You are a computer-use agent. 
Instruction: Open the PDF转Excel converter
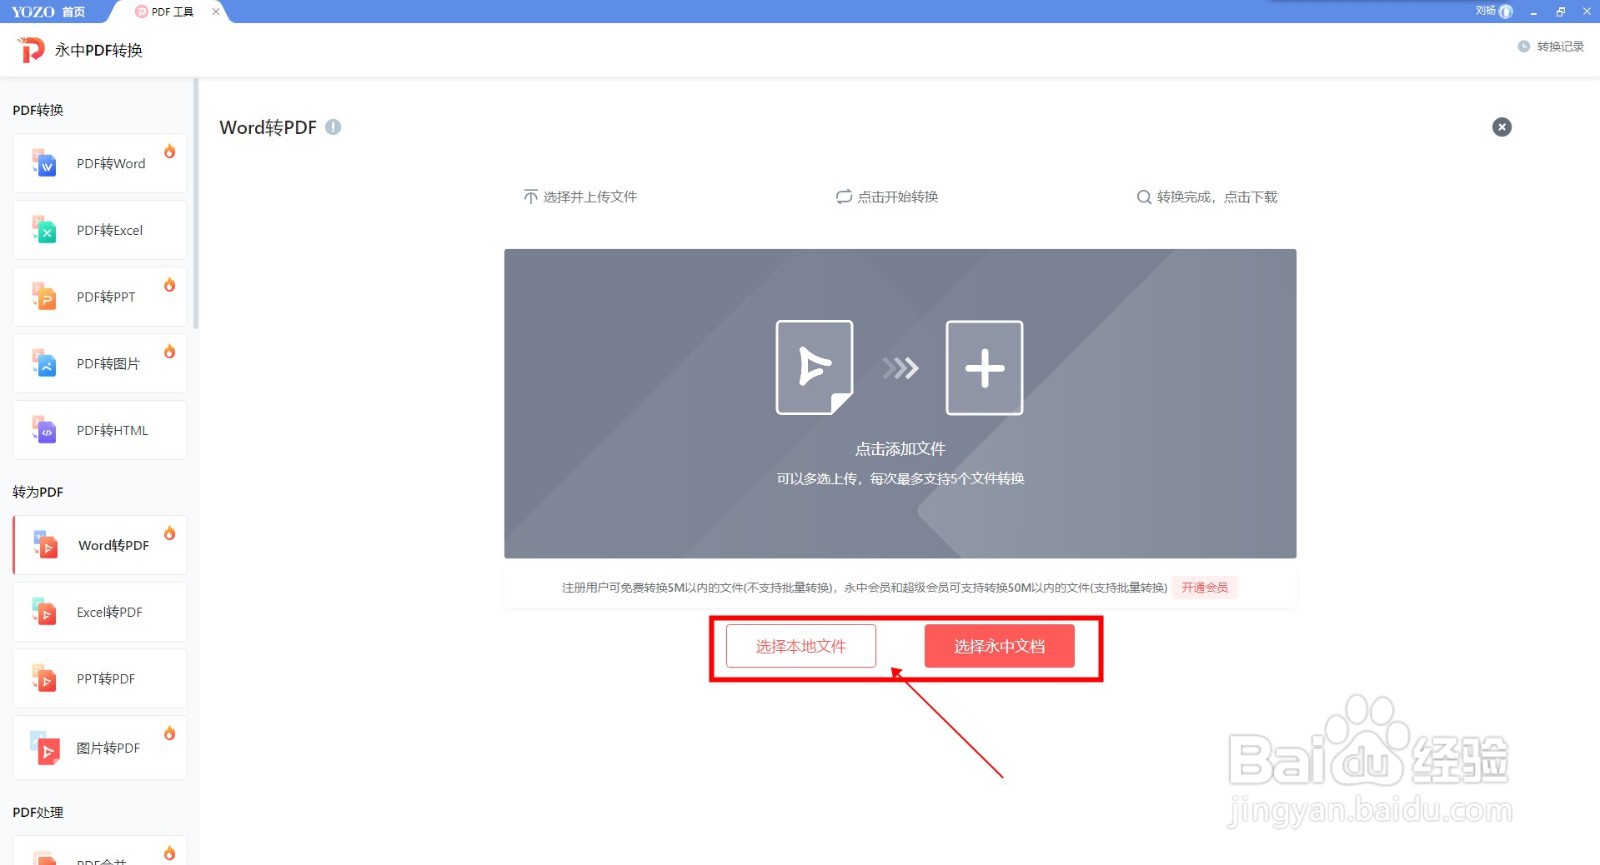pyautogui.click(x=100, y=230)
